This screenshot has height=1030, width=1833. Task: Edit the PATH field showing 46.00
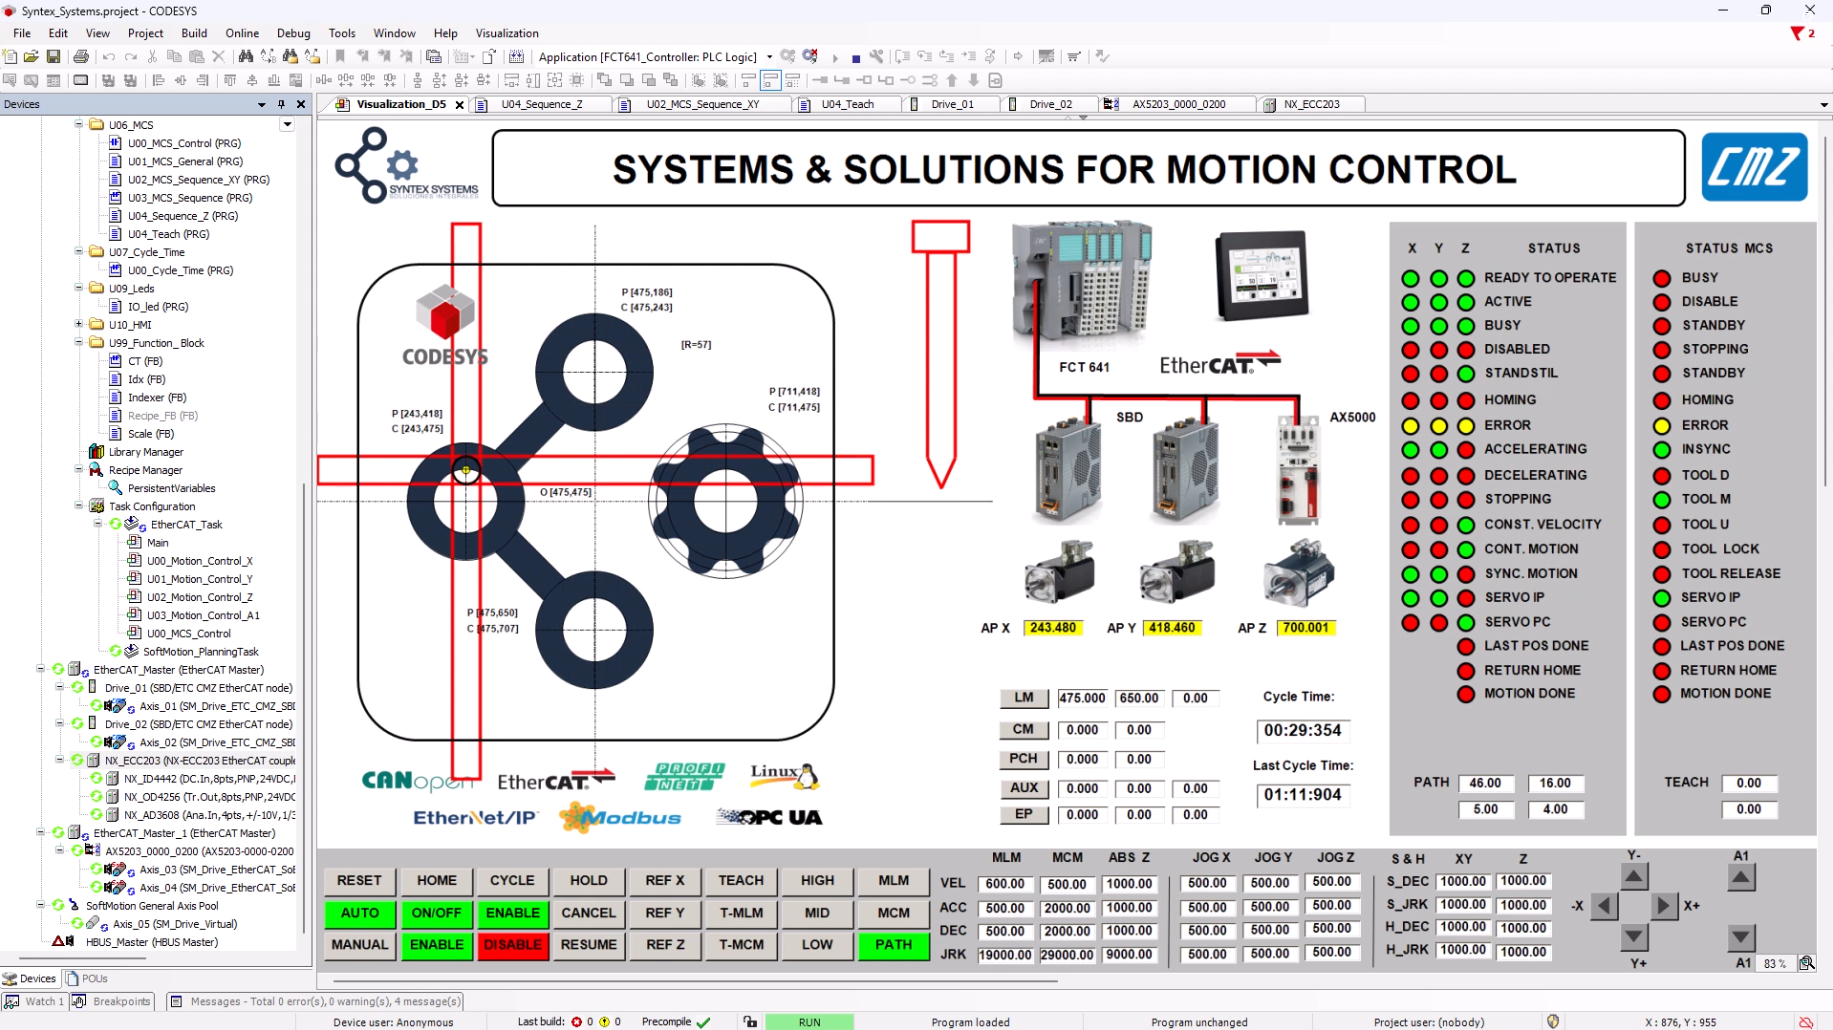click(1485, 783)
